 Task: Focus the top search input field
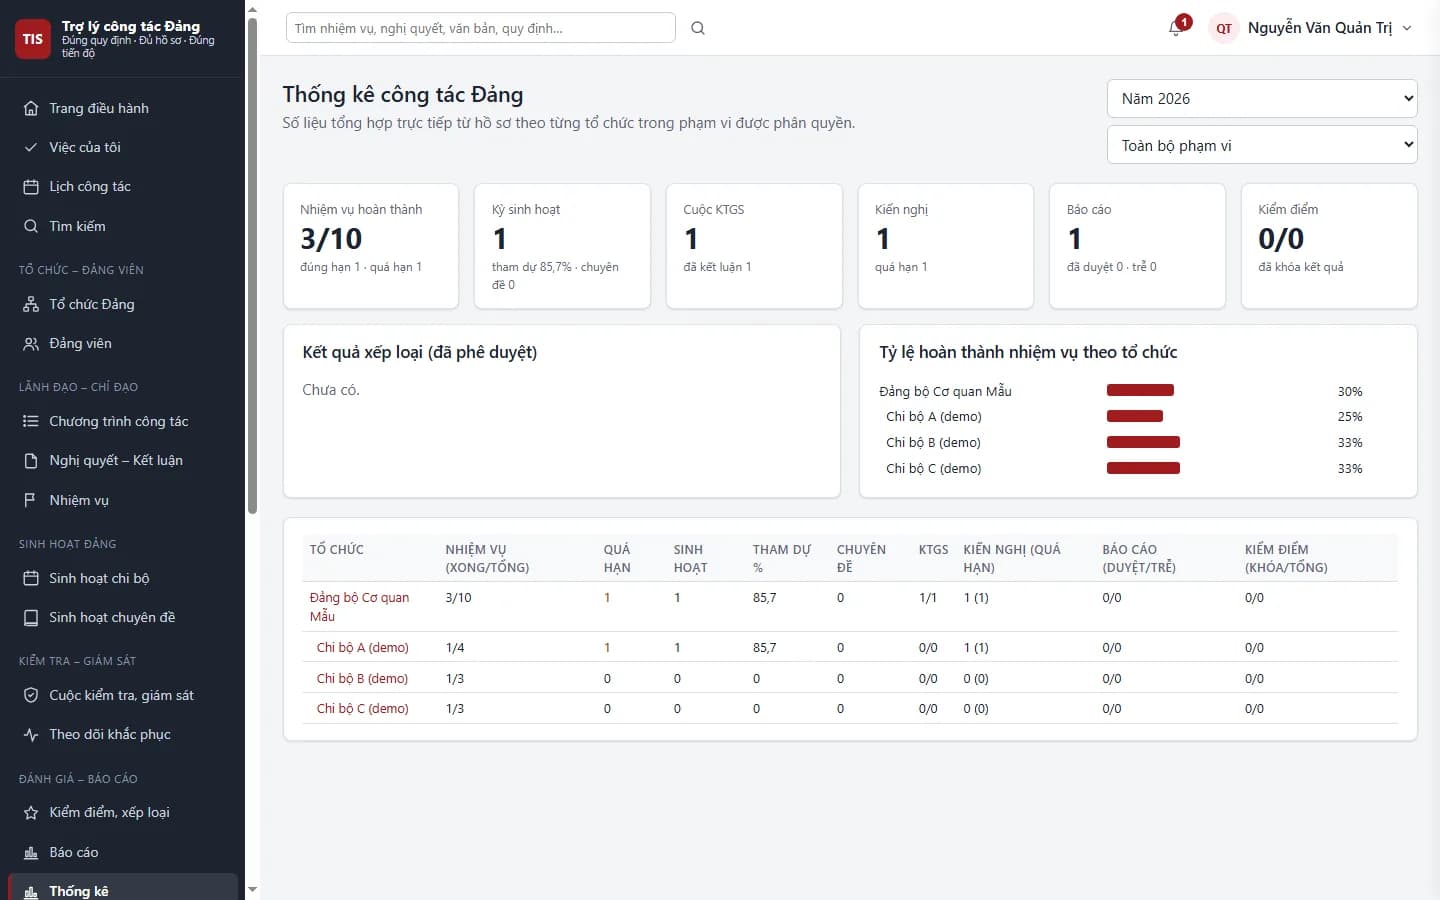(481, 28)
